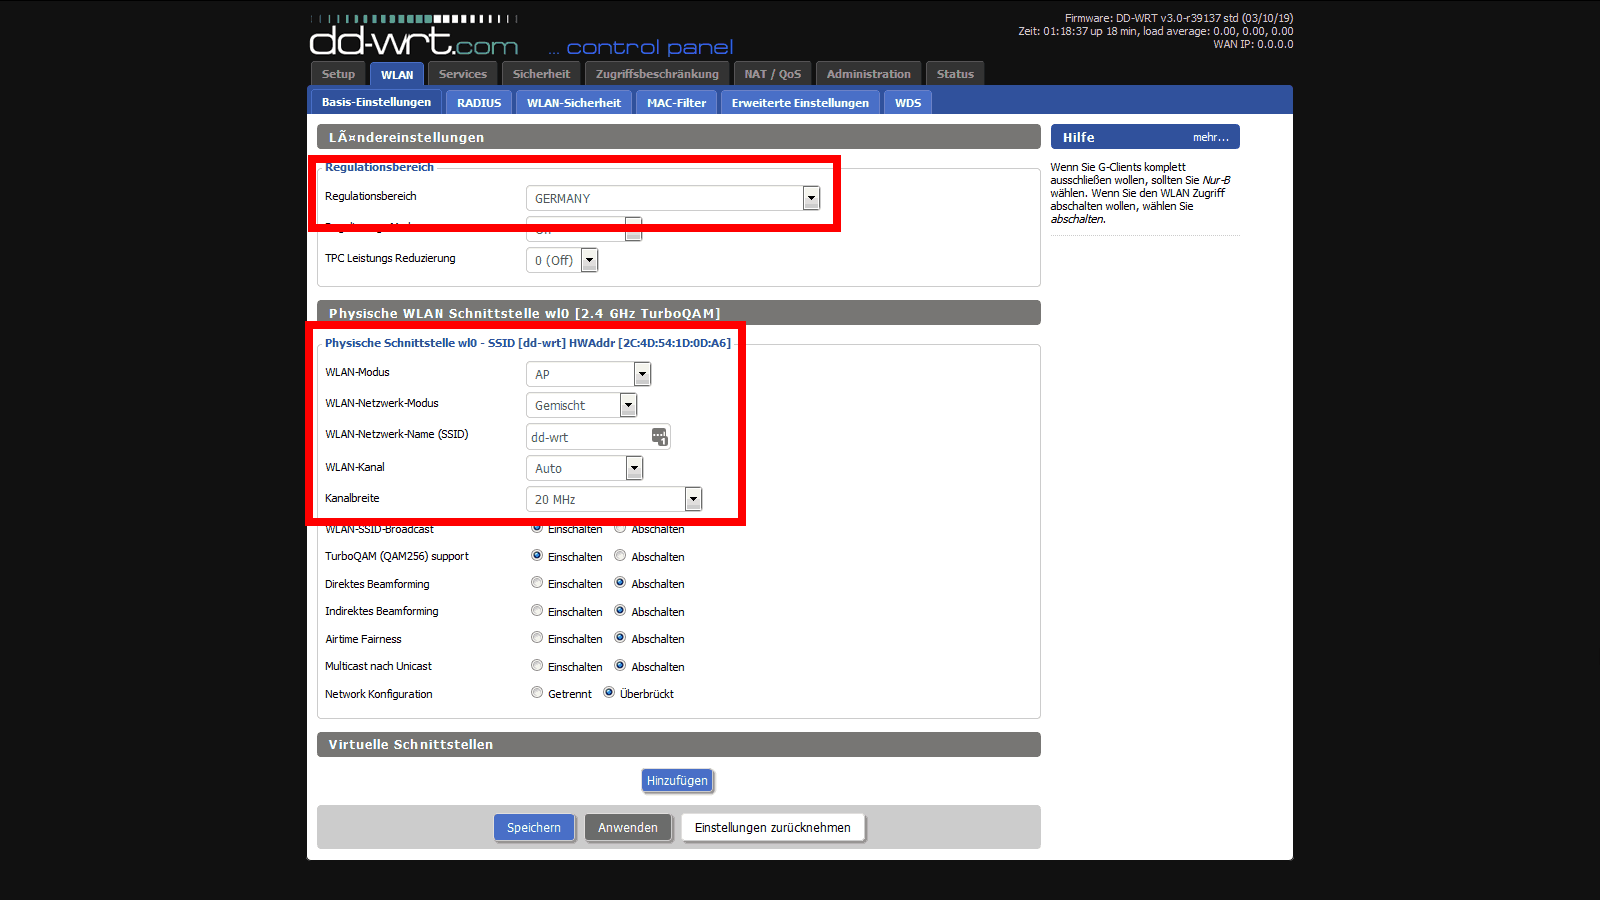
Task: Click Hinzufügen to add virtual interface
Action: (677, 780)
